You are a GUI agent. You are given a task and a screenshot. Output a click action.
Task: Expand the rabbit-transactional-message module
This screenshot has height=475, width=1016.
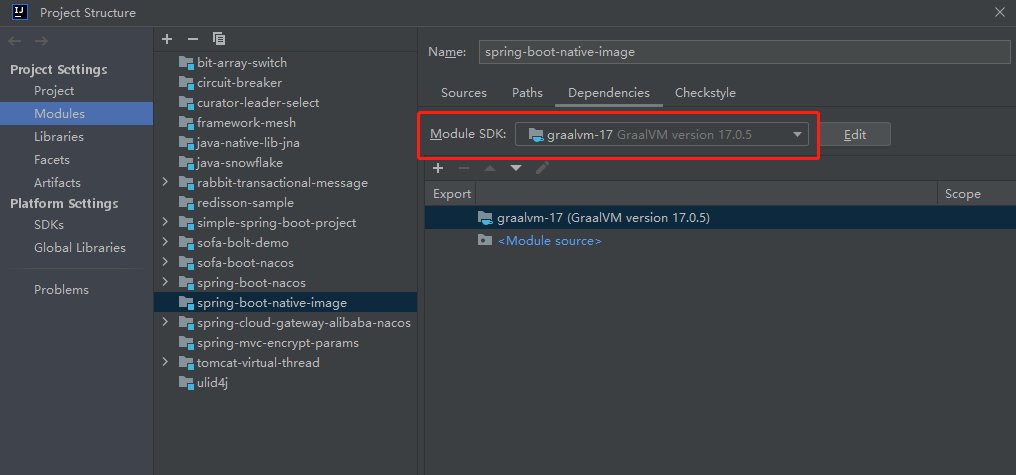pyautogui.click(x=165, y=183)
